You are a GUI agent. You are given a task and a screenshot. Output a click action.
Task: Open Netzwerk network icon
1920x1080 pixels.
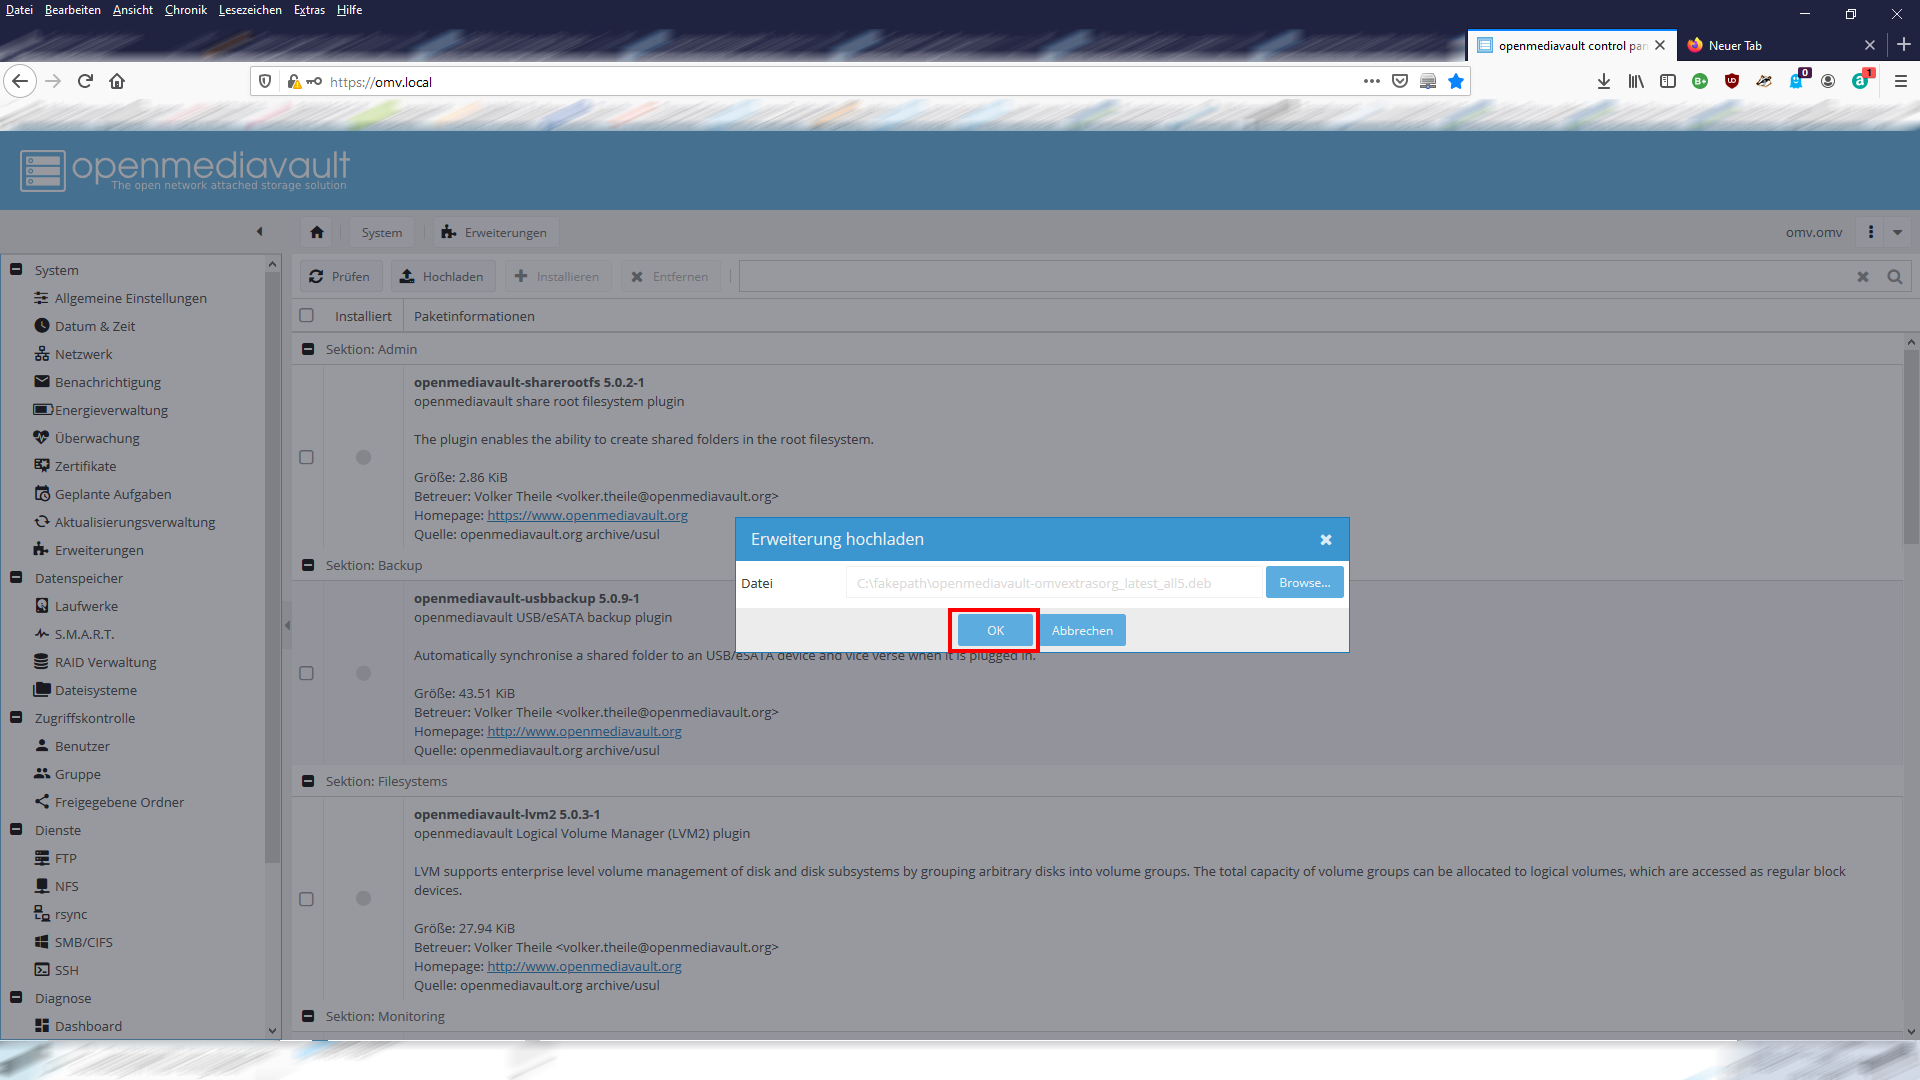42,354
